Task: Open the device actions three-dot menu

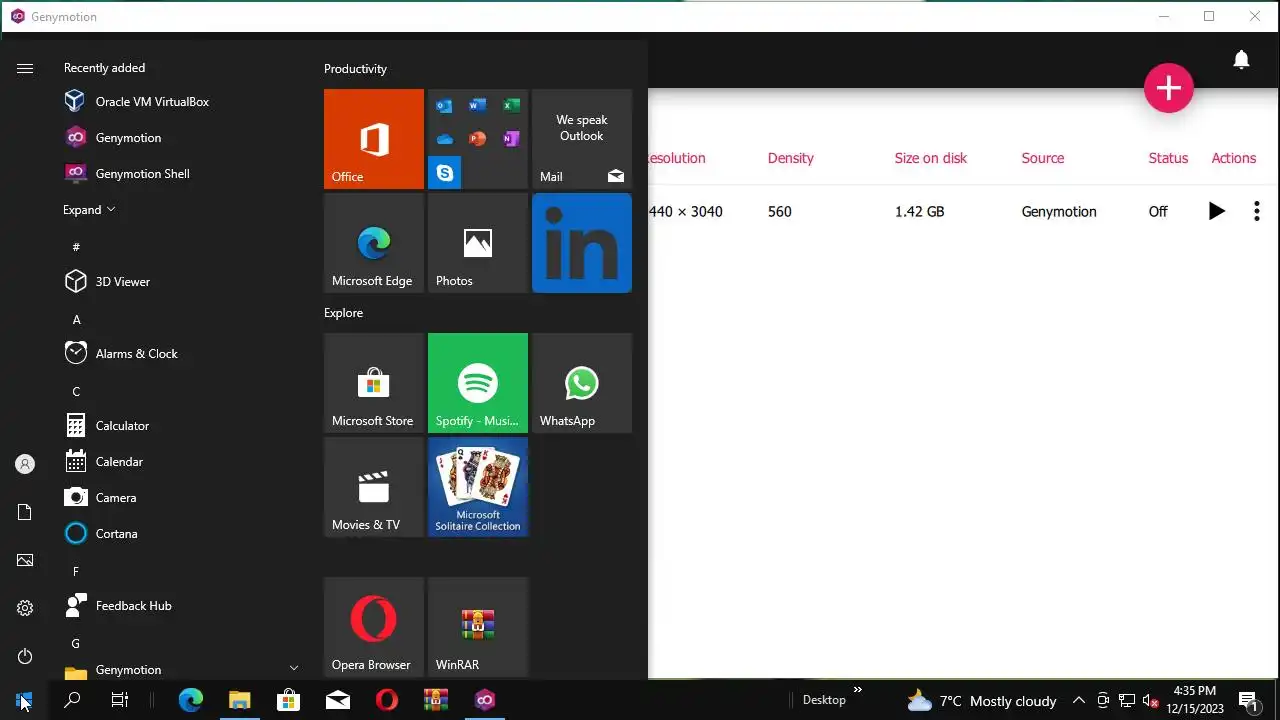Action: (1256, 211)
